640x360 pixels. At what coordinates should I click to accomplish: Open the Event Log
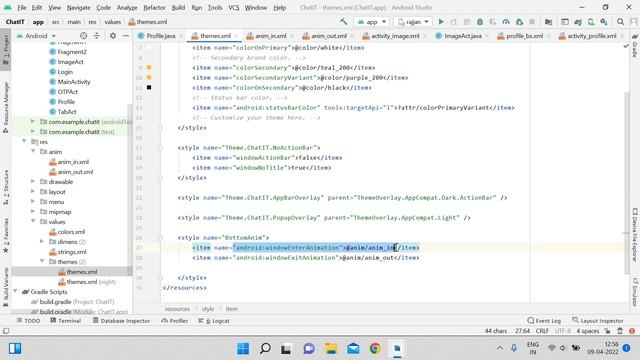click(x=544, y=320)
